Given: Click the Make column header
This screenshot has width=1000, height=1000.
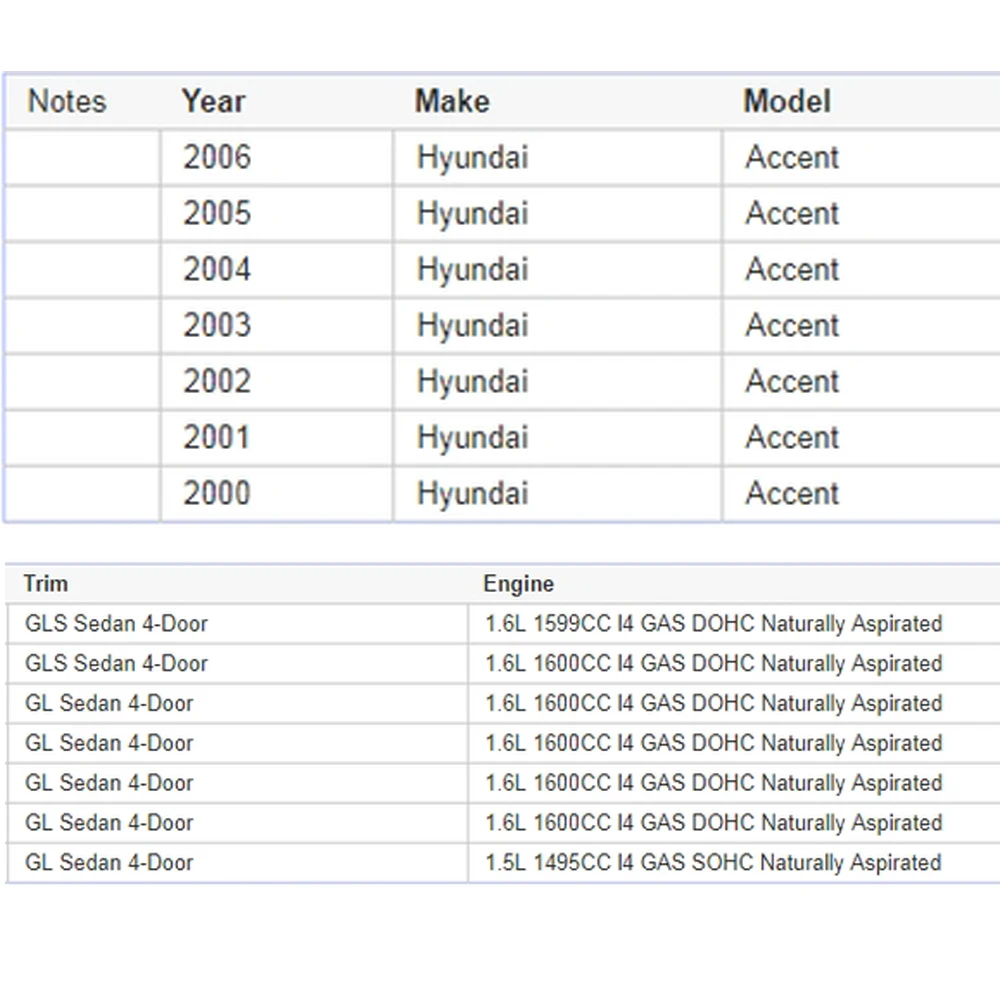Looking at the screenshot, I should tap(452, 101).
